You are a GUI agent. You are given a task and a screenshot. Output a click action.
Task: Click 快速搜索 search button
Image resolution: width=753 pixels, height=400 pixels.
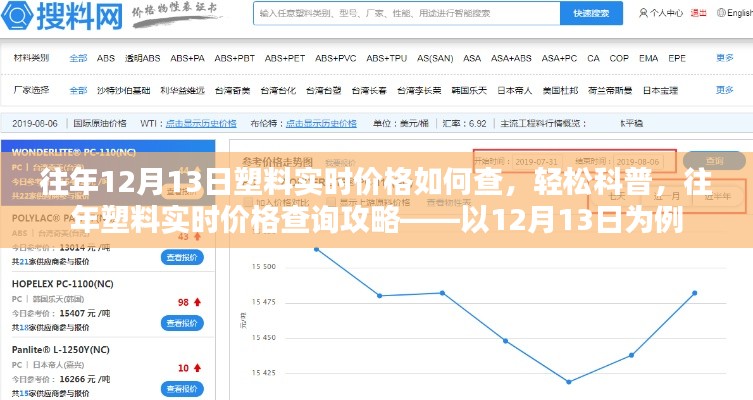click(591, 13)
